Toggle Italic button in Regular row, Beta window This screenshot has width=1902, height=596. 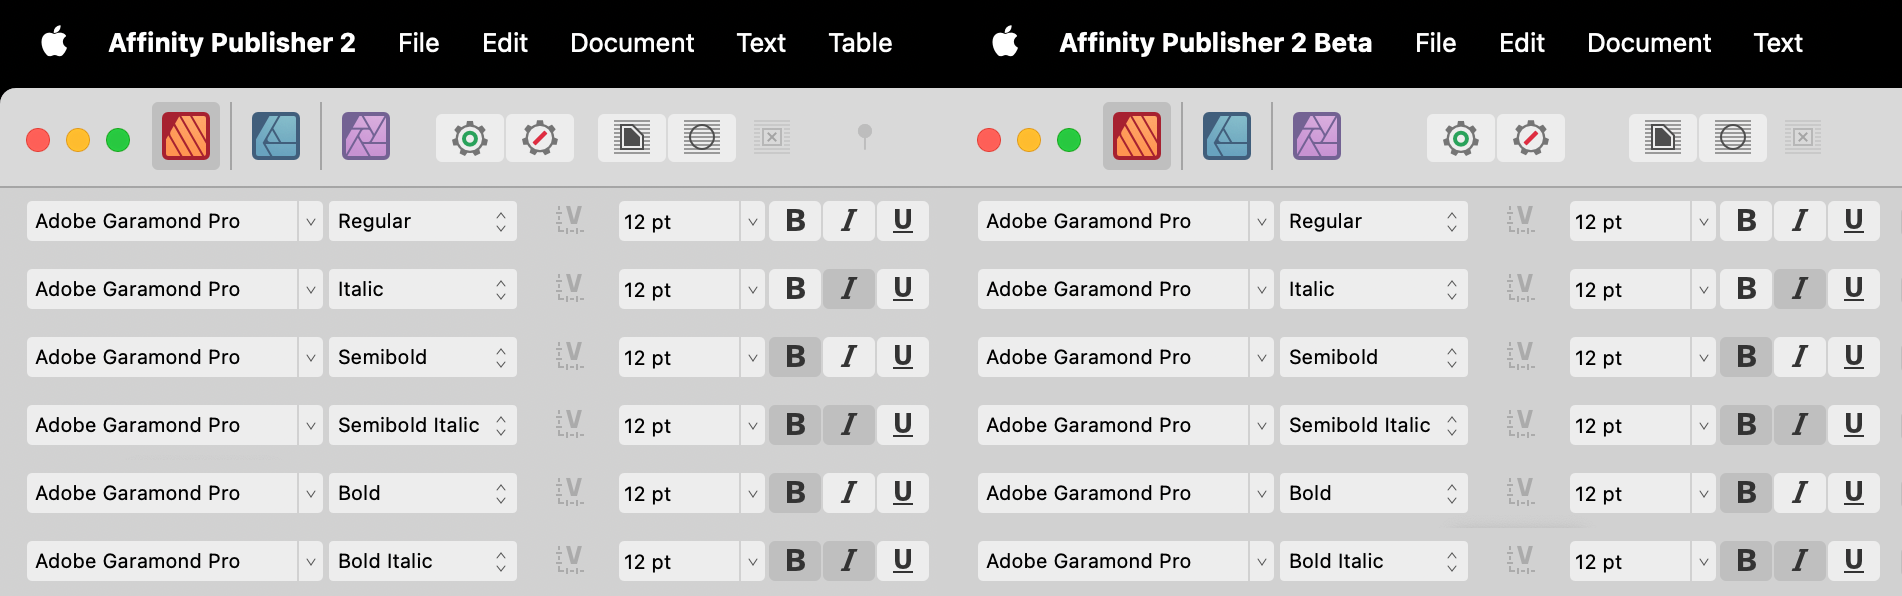[1800, 221]
